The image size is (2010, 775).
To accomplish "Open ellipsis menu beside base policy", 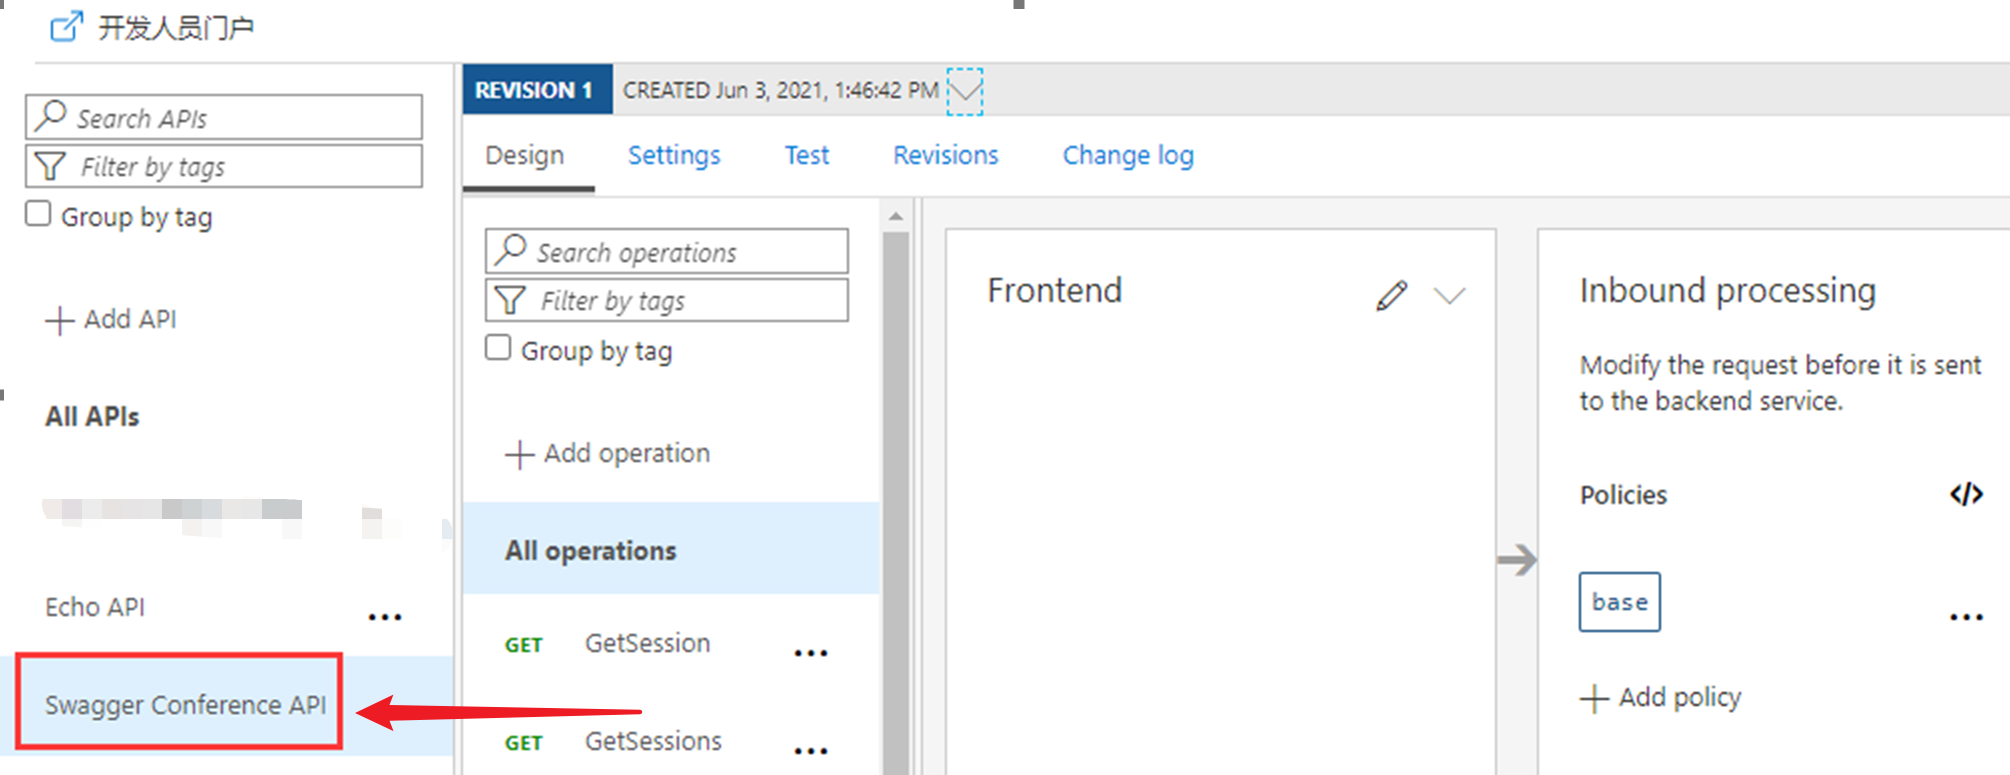I will click(1965, 617).
